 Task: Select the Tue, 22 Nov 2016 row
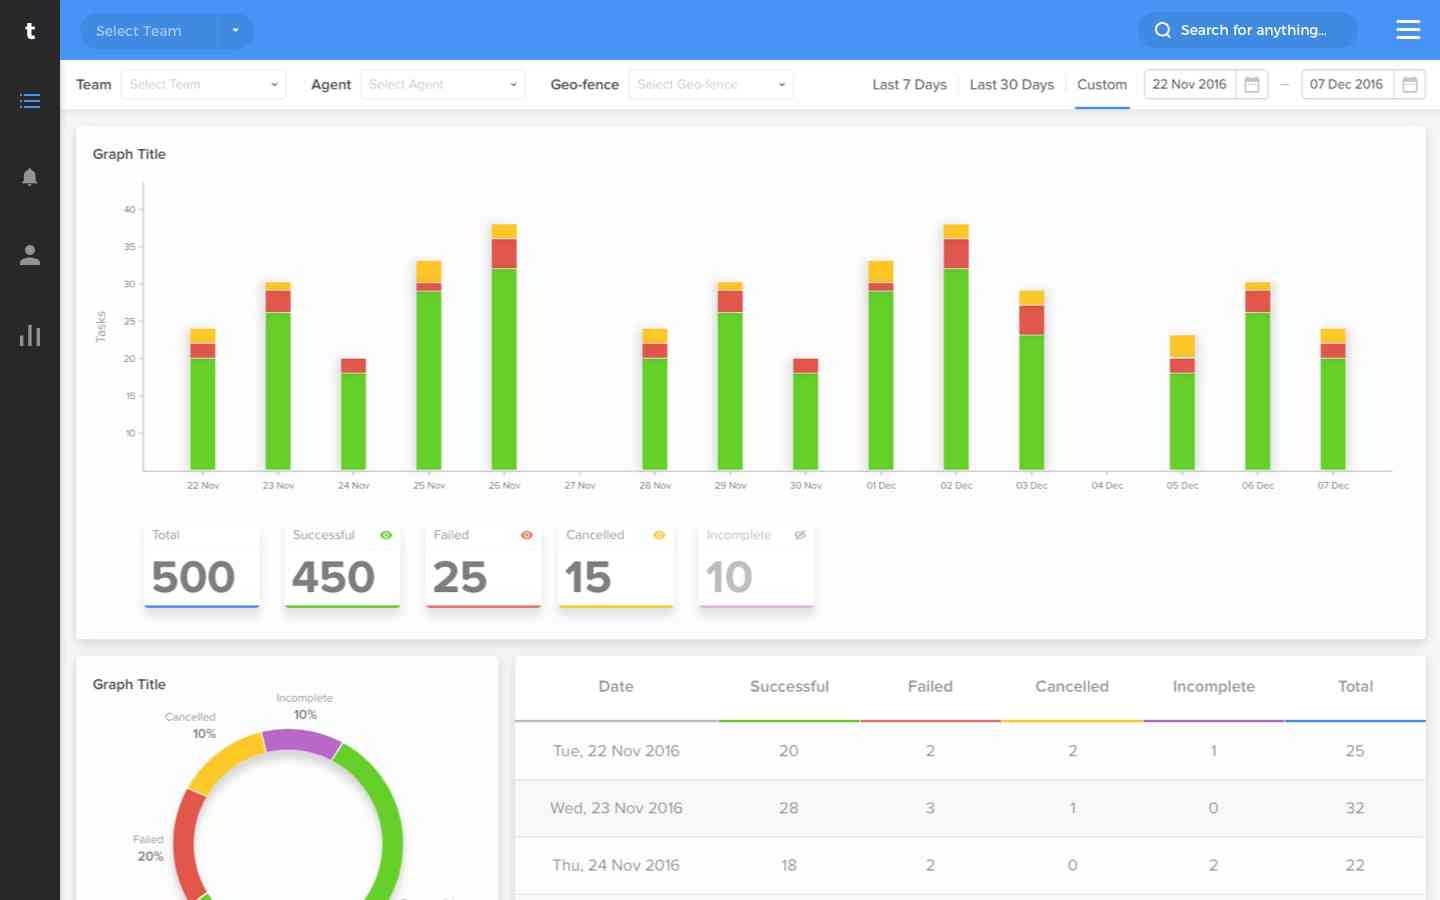click(970, 751)
